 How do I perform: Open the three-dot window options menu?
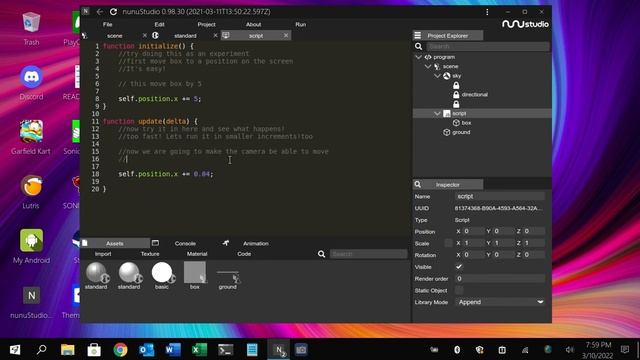pos(487,12)
